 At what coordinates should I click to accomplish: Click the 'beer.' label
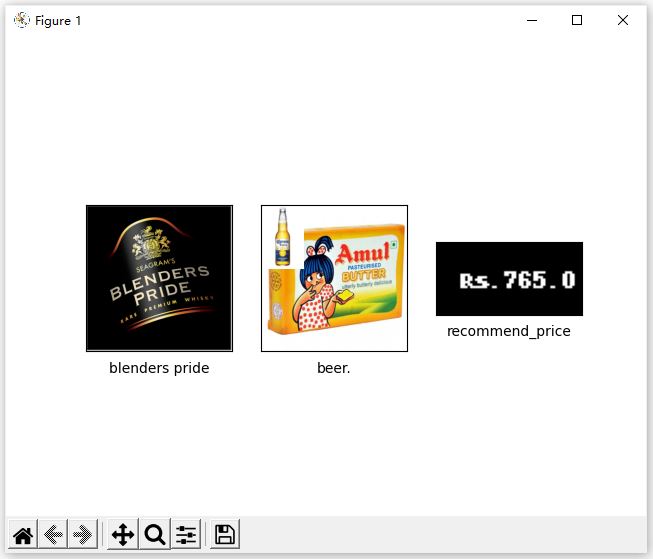[x=334, y=368]
